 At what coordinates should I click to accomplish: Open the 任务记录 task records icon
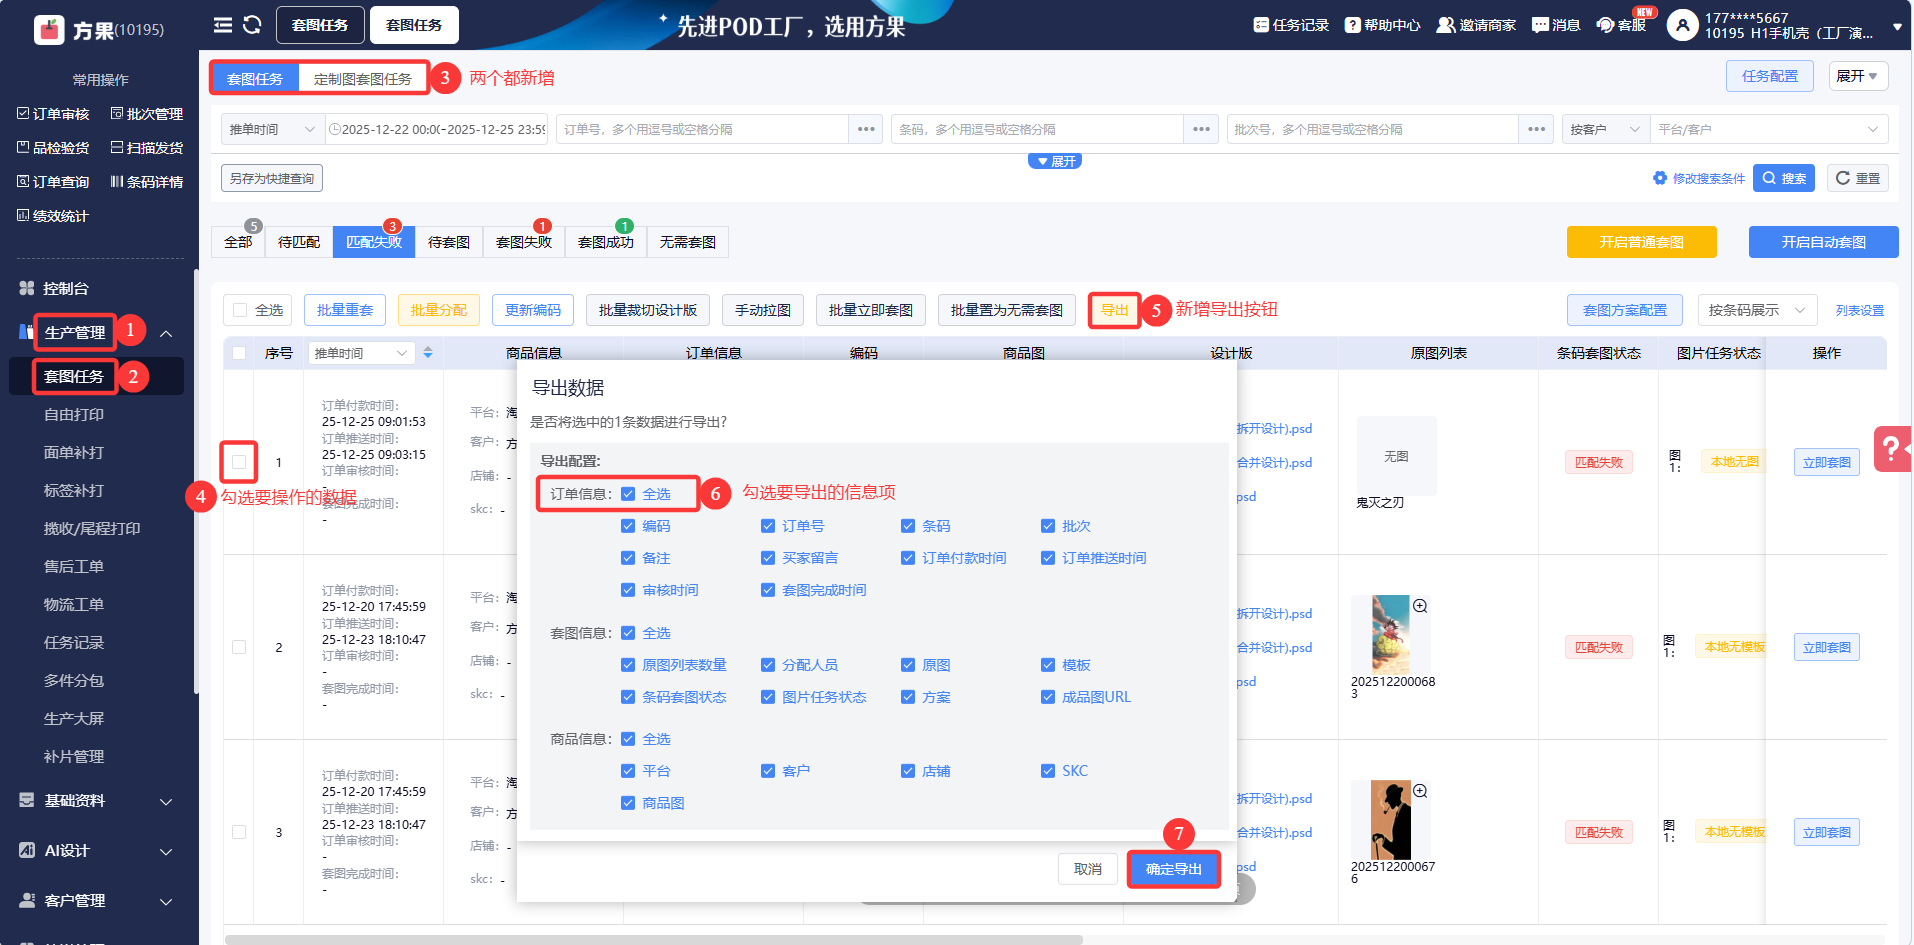coord(1261,25)
